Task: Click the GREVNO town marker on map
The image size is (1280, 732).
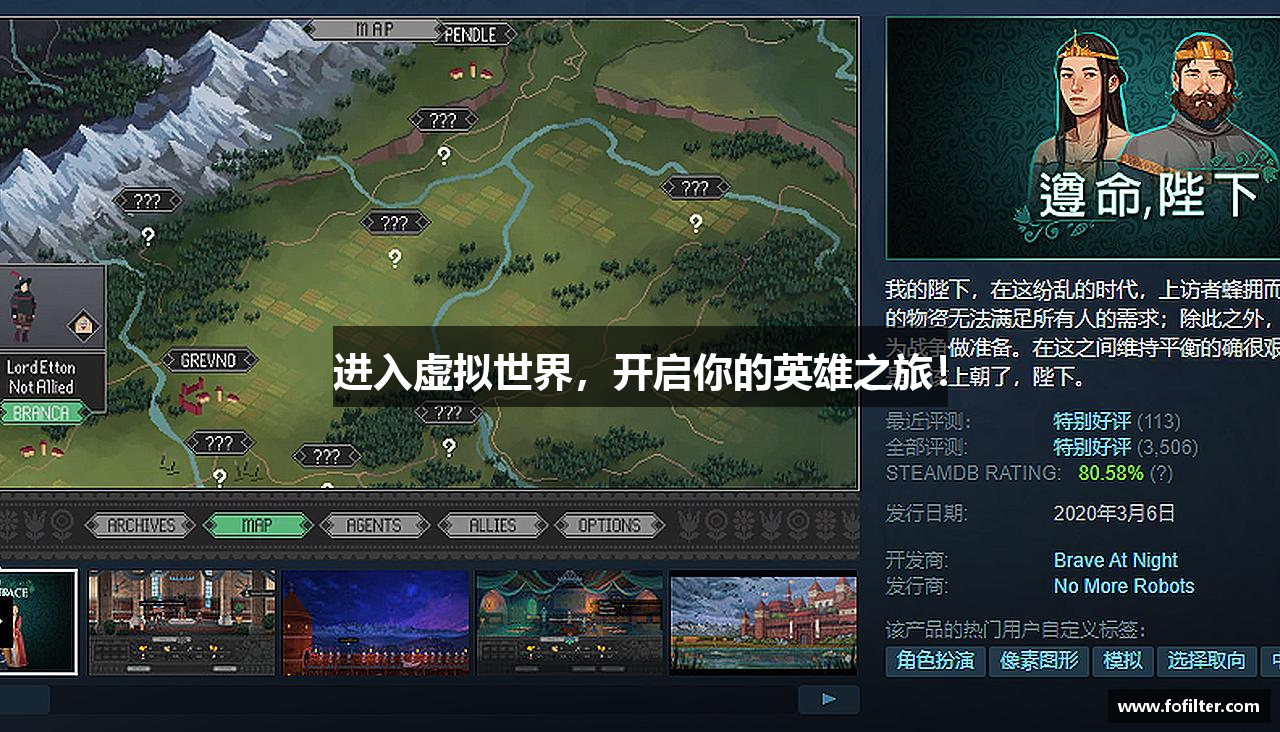Action: point(208,360)
